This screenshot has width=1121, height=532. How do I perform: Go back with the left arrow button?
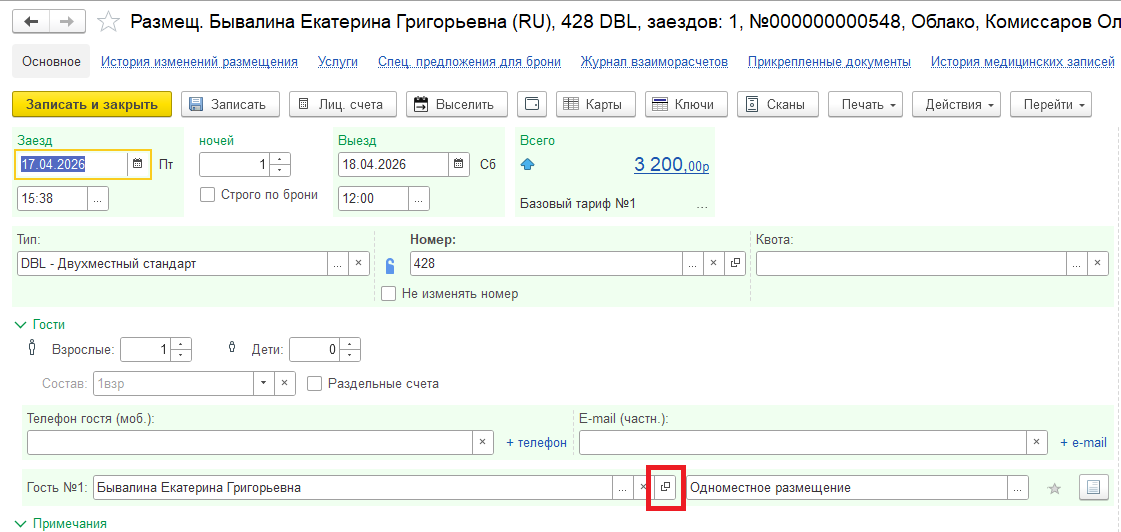point(31,21)
